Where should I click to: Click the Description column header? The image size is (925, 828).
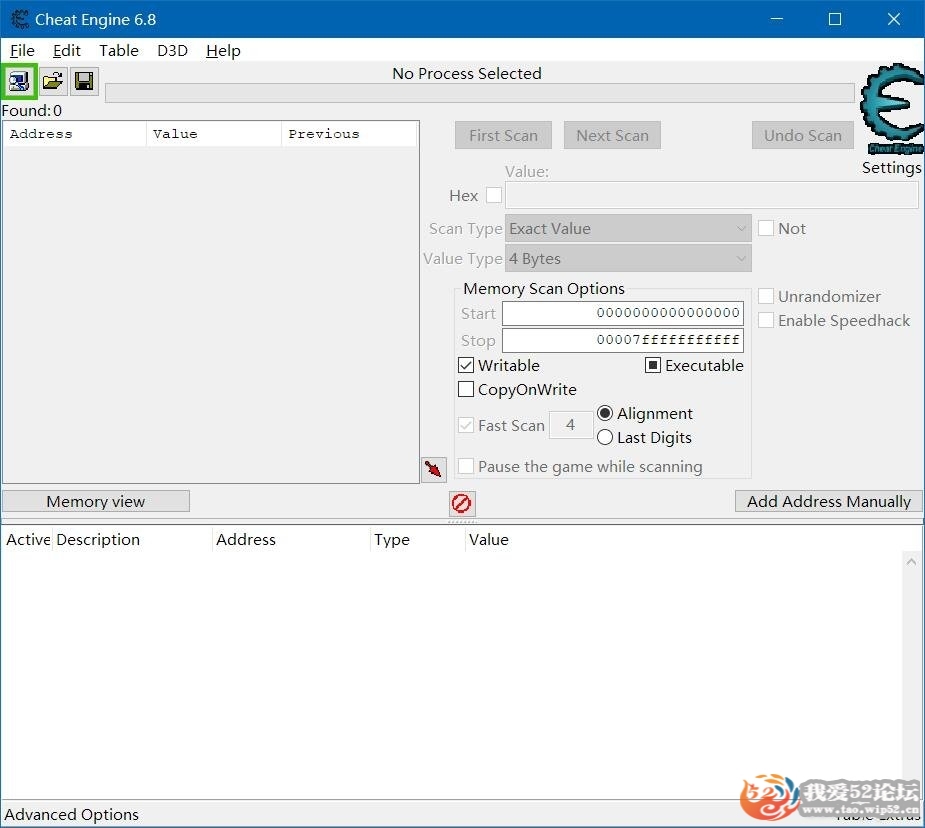coord(133,540)
